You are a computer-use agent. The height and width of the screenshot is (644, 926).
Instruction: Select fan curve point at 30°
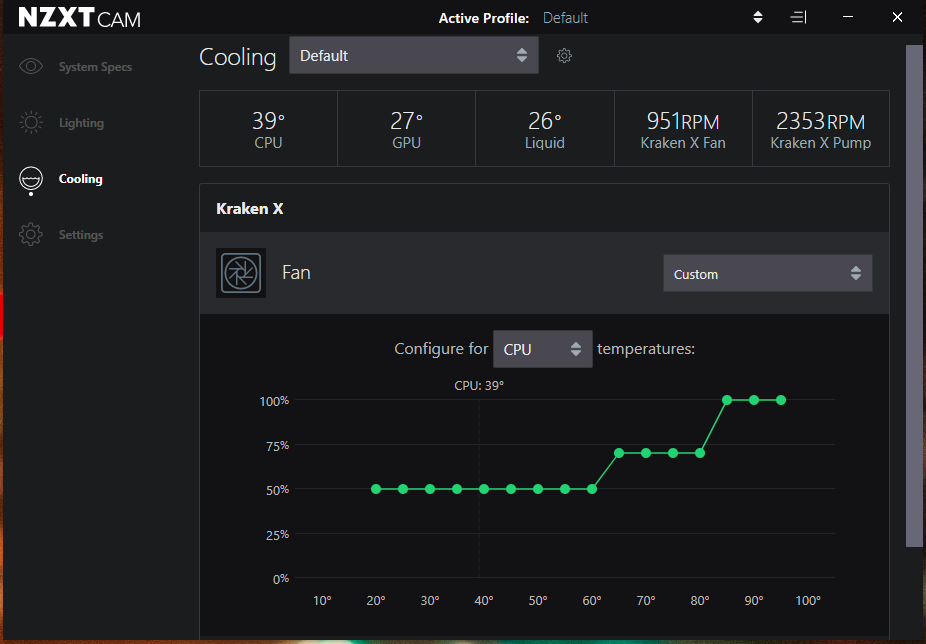coord(430,489)
